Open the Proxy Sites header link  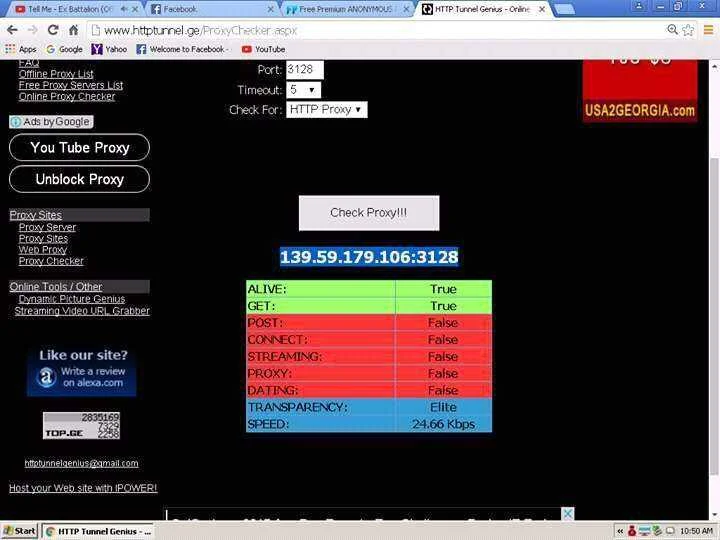click(36, 215)
